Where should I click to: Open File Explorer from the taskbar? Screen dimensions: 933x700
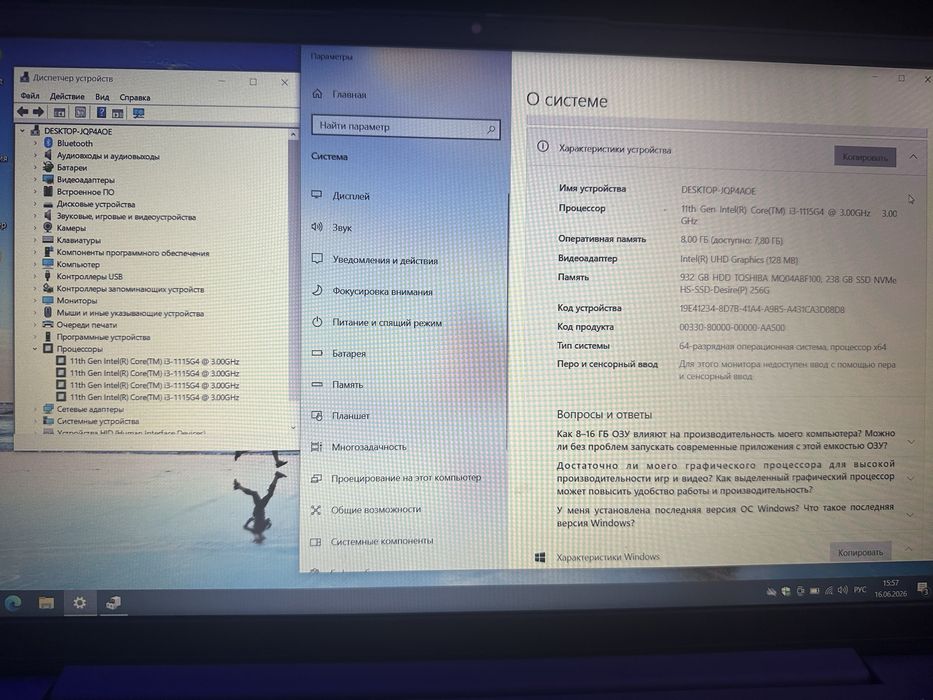tap(46, 603)
